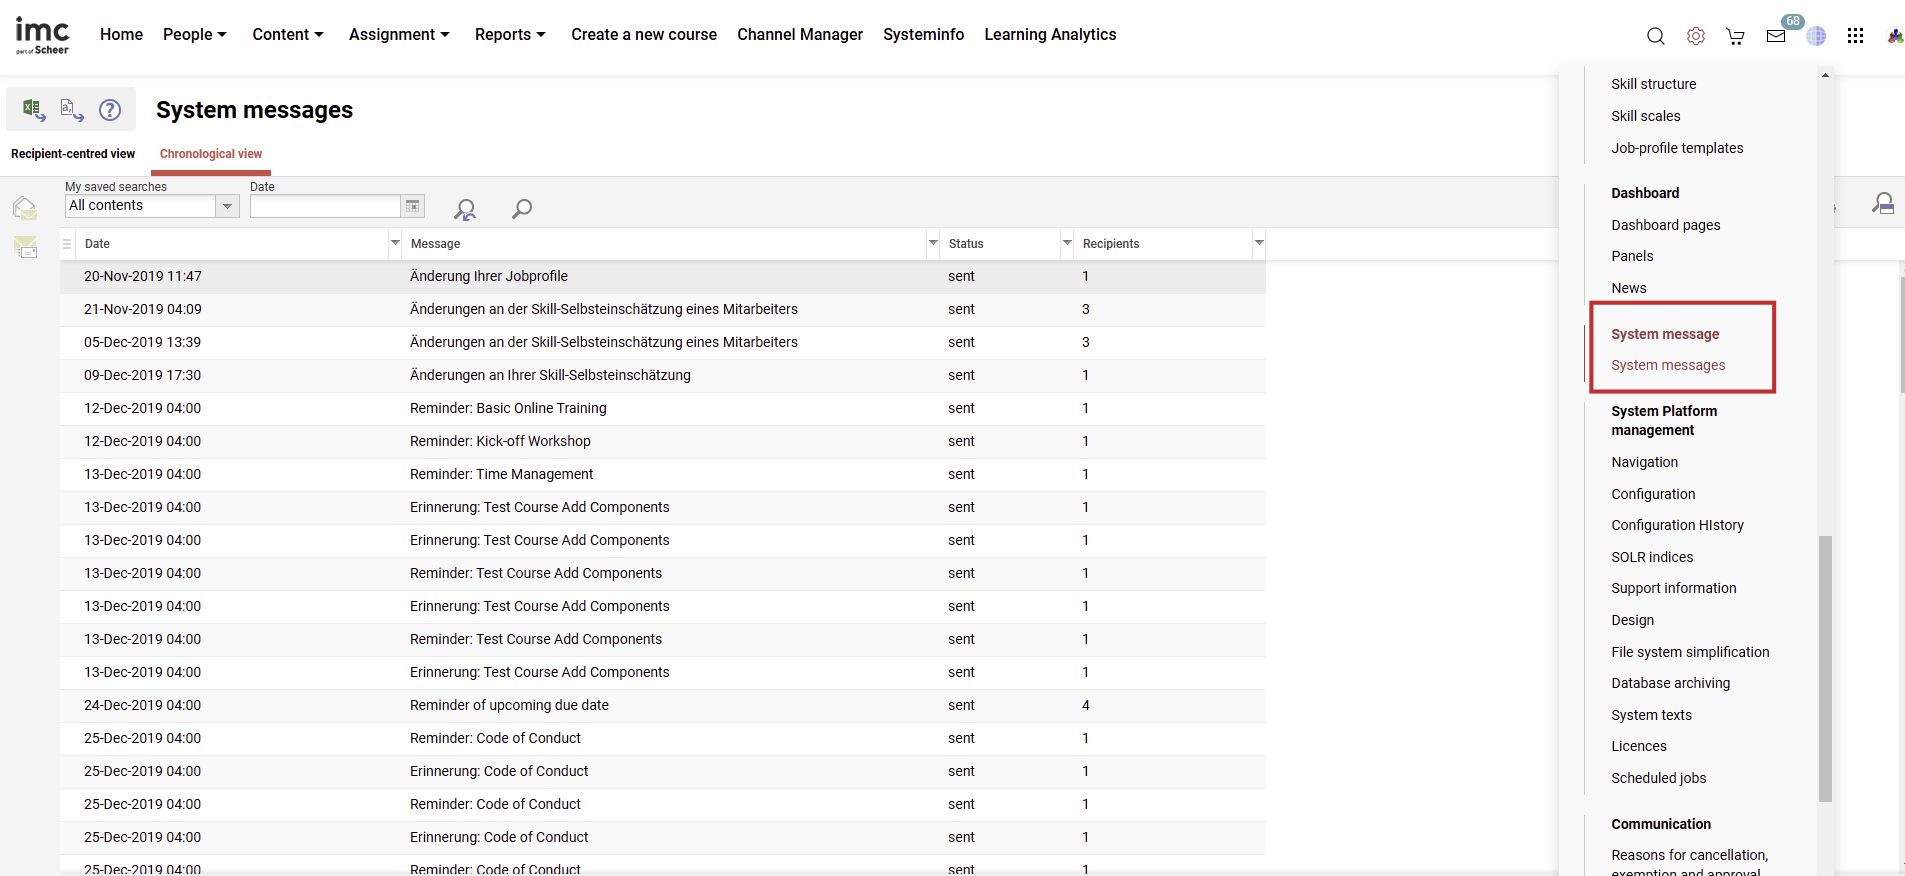
Task: Open the Status column header dropdown arrow
Action: click(x=1066, y=243)
